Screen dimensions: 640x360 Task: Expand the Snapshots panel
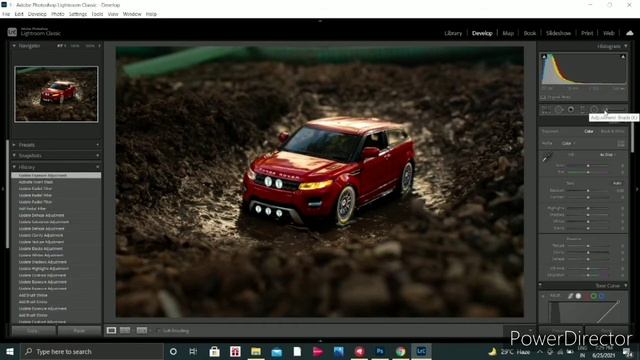[14, 156]
